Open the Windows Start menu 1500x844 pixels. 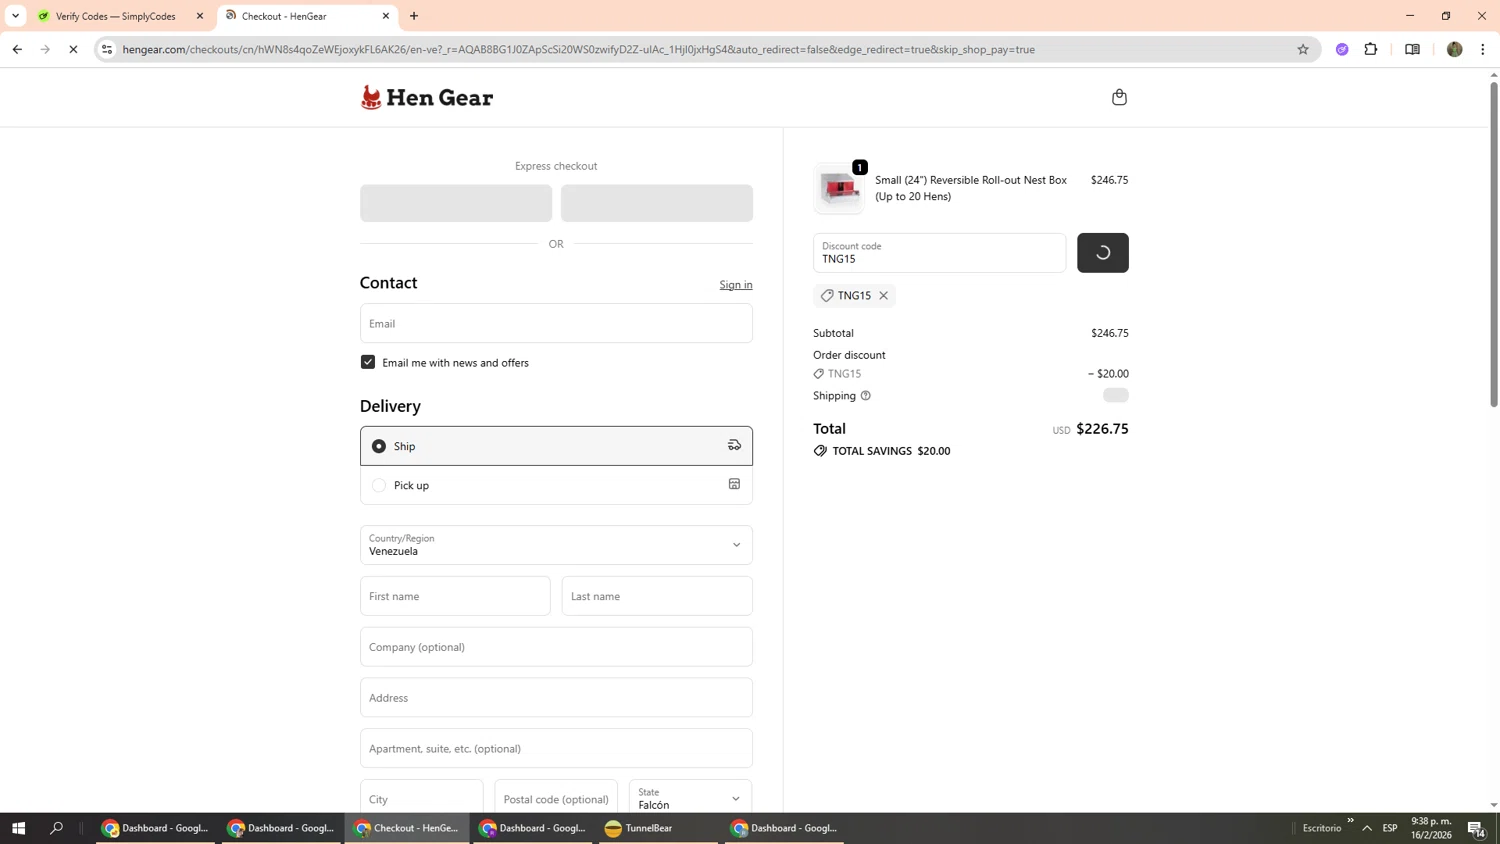[x=18, y=828]
